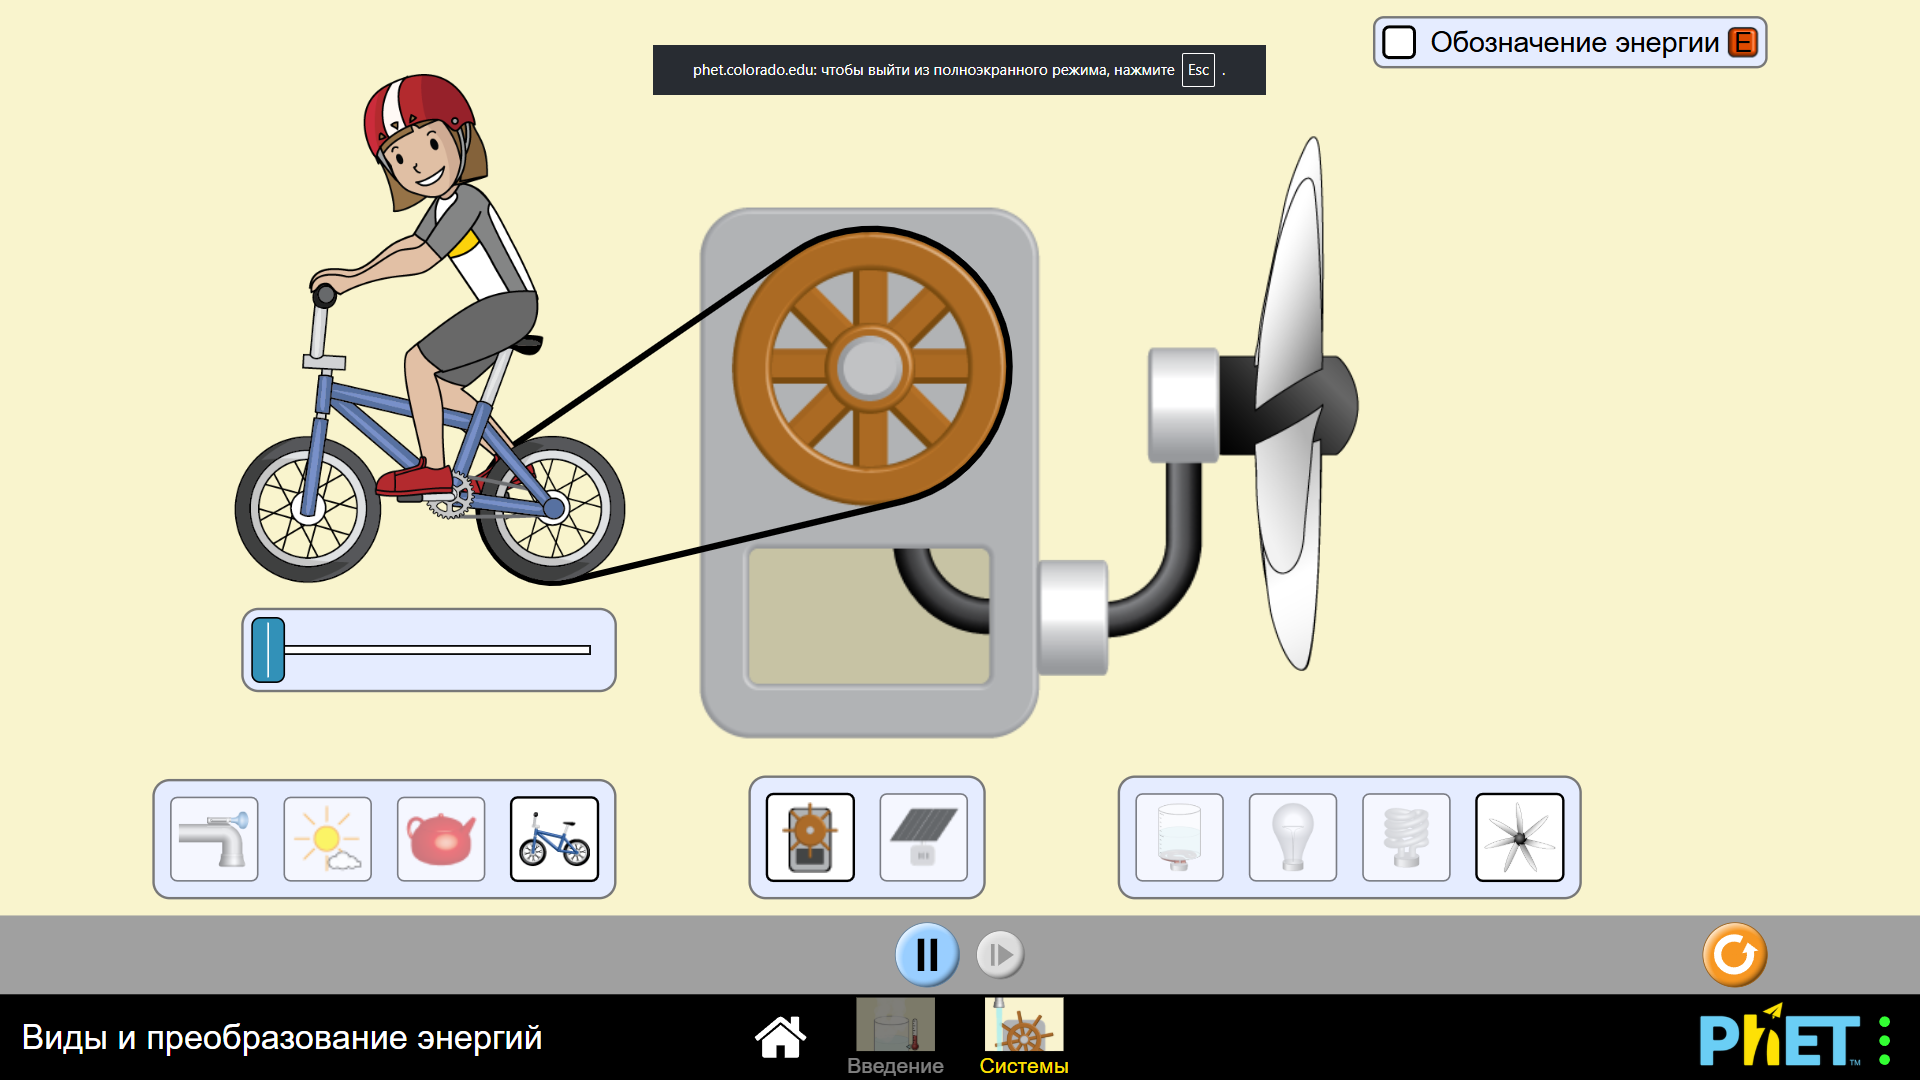Select the teapot energy source icon
The image size is (1920, 1080).
pos(441,839)
